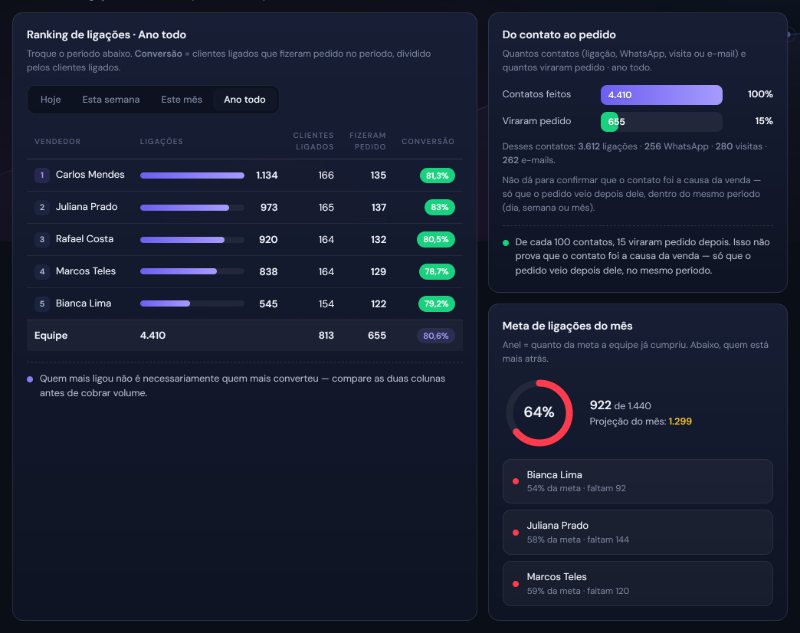The height and width of the screenshot is (633, 800).
Task: Click Meta de ligações do mês heading
Action: (x=567, y=326)
